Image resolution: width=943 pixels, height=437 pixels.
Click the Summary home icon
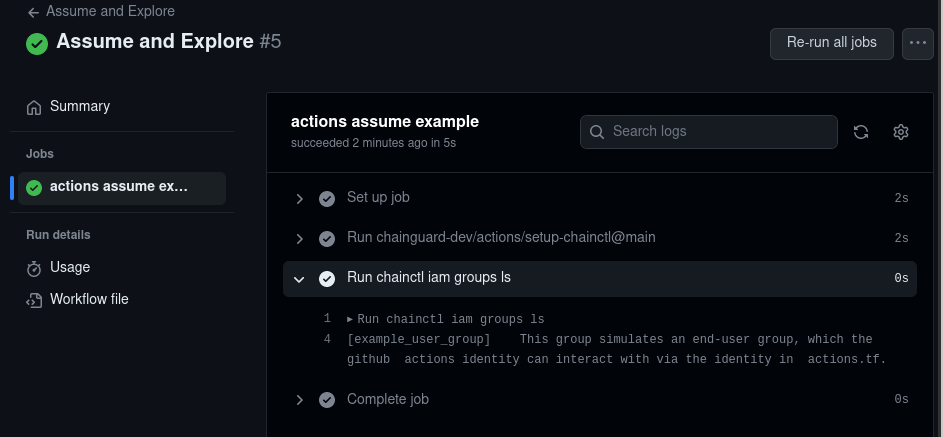tap(34, 107)
